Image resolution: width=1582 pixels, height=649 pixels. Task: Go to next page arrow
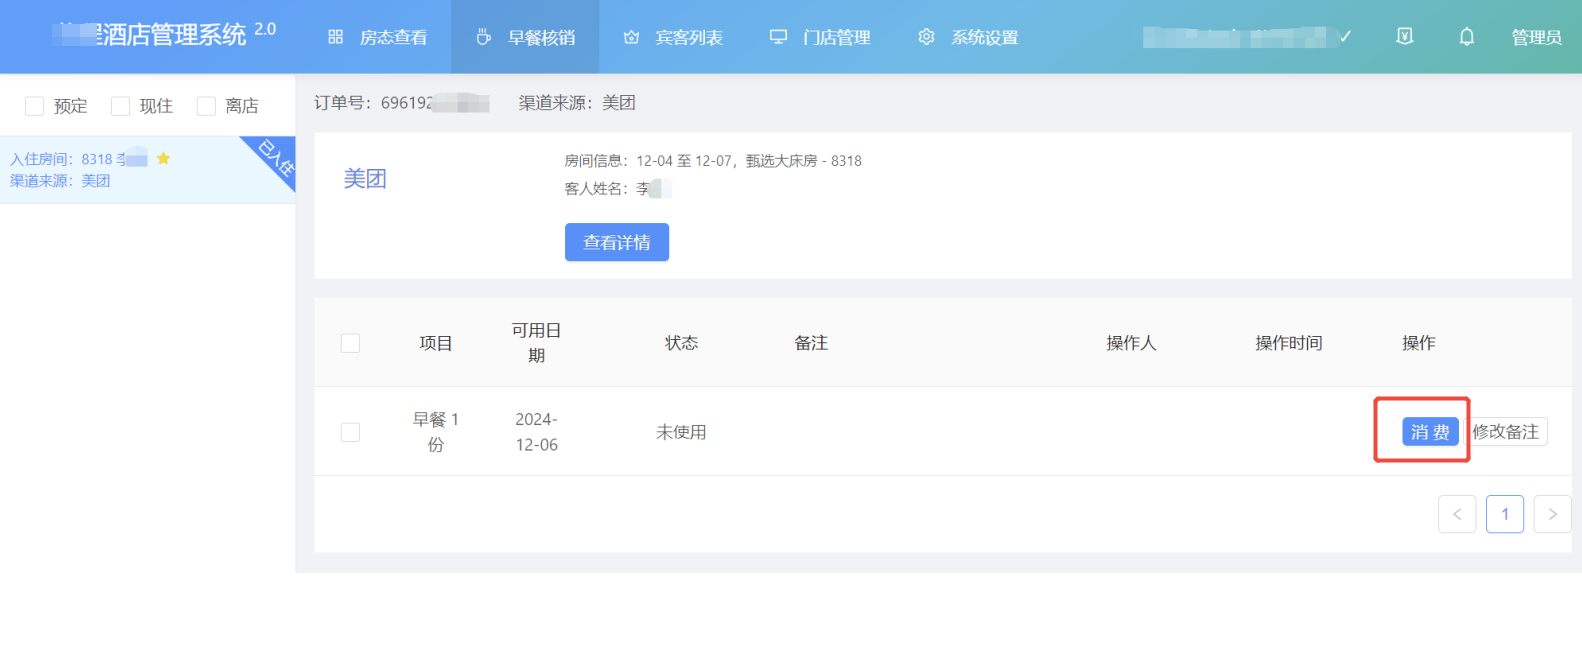point(1552,514)
